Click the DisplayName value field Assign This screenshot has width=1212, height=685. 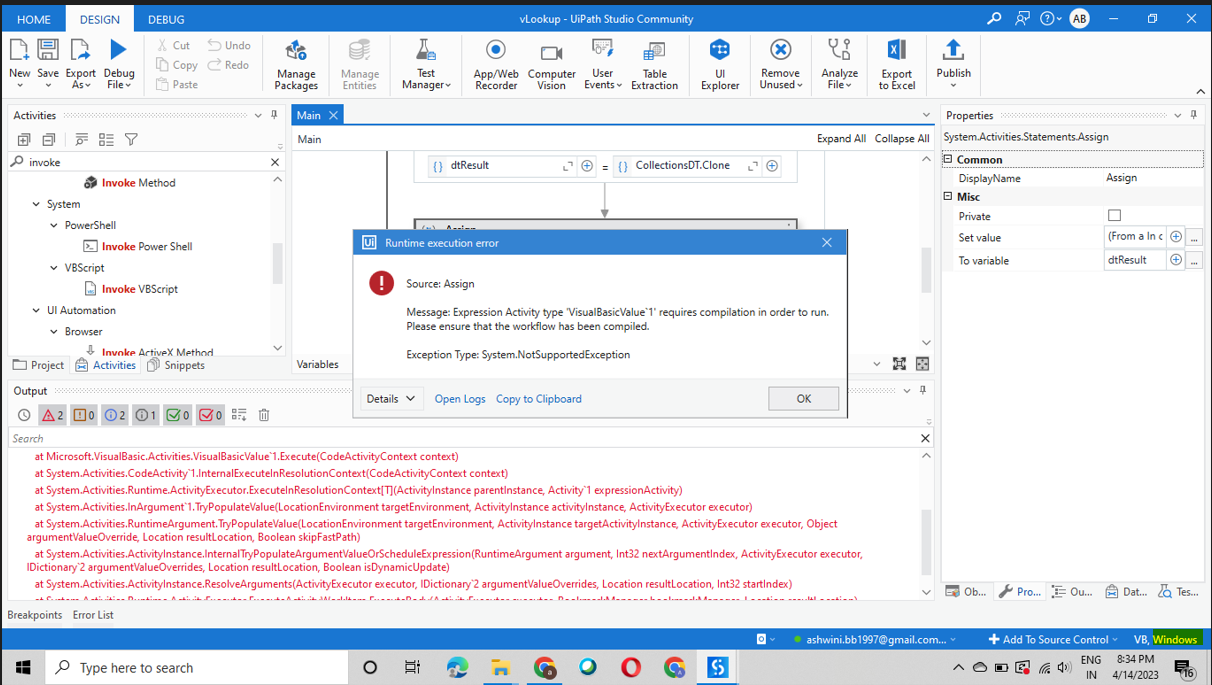pos(1153,178)
